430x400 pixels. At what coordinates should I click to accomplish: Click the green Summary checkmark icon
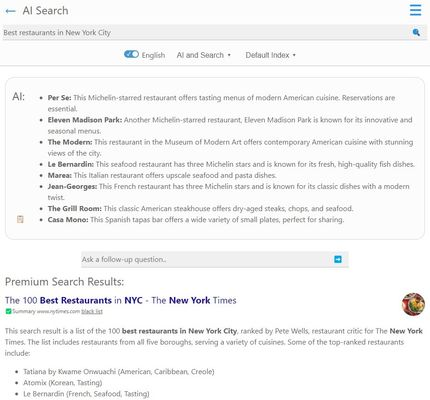point(8,311)
